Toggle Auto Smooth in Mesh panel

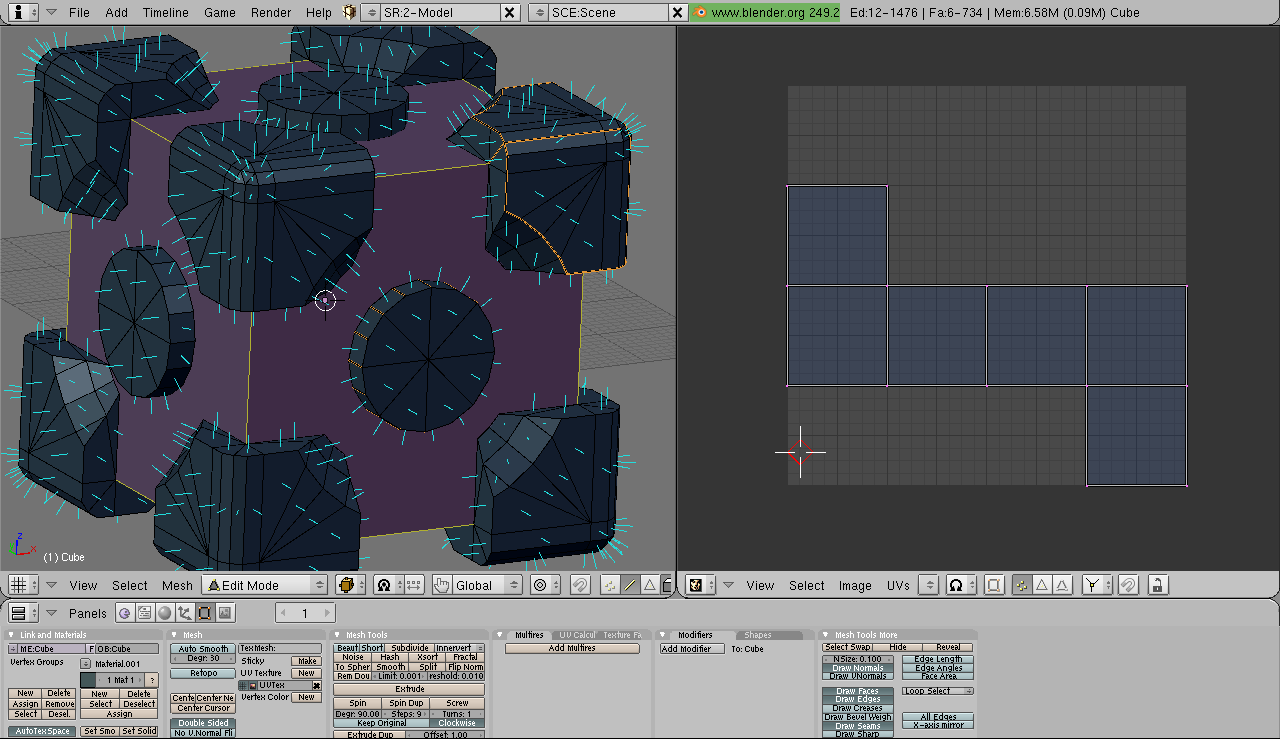pos(203,649)
